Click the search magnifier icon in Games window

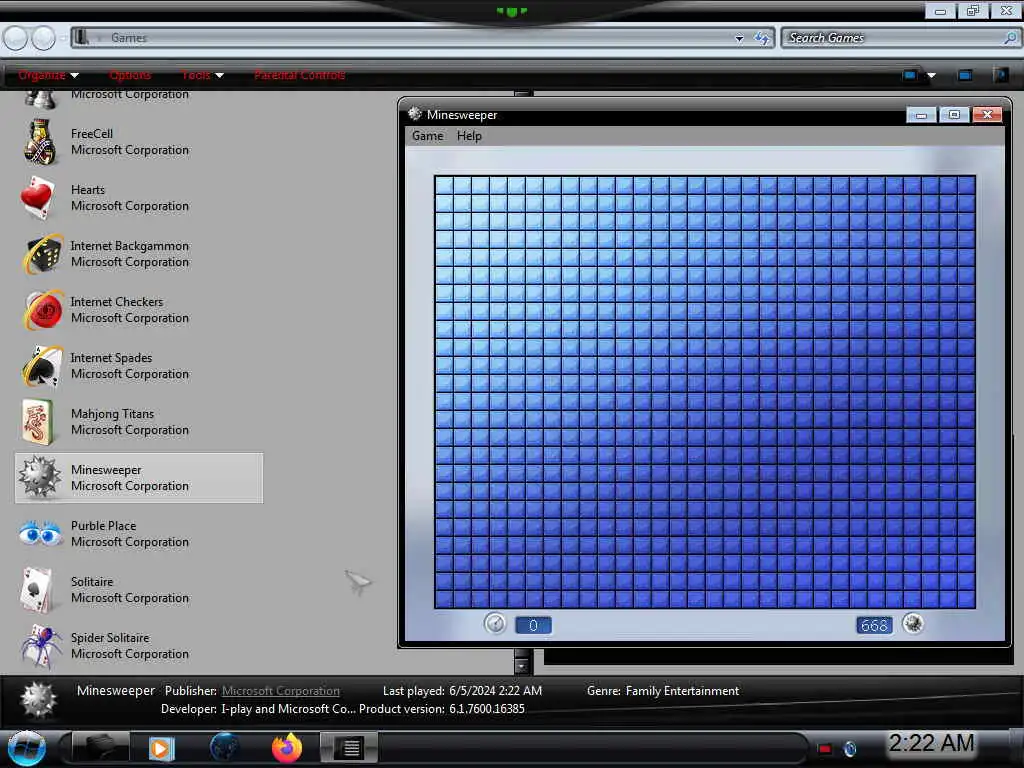pos(1010,38)
